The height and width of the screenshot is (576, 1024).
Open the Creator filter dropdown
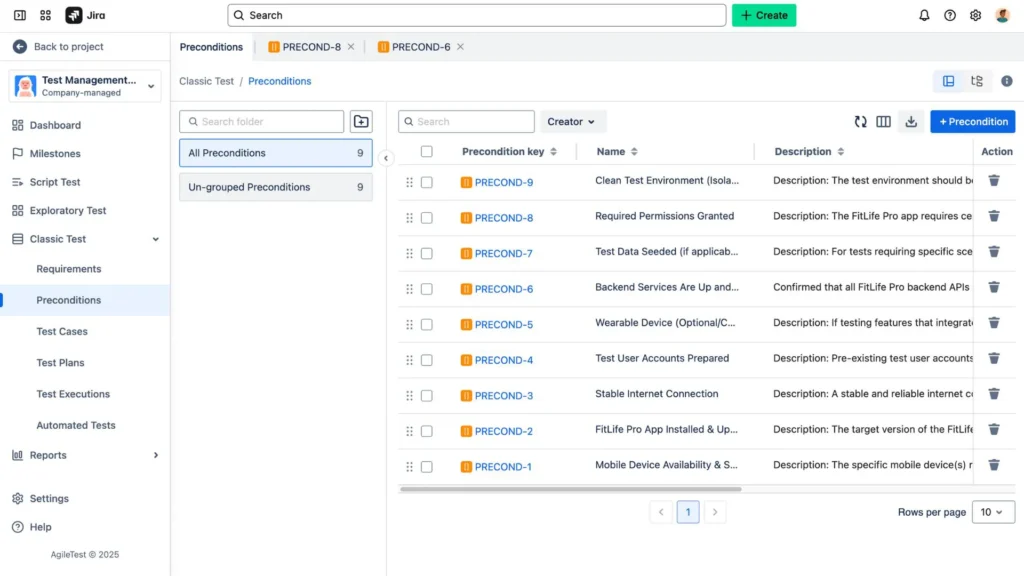[x=573, y=122]
